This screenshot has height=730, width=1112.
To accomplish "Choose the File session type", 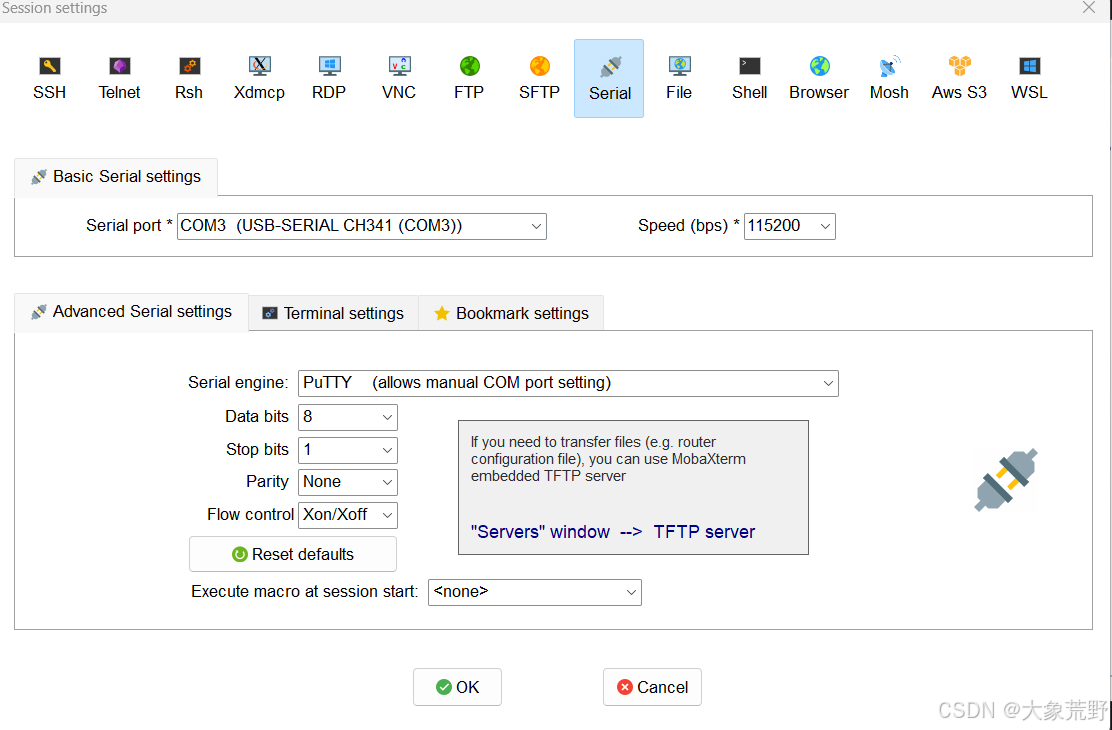I will point(679,78).
